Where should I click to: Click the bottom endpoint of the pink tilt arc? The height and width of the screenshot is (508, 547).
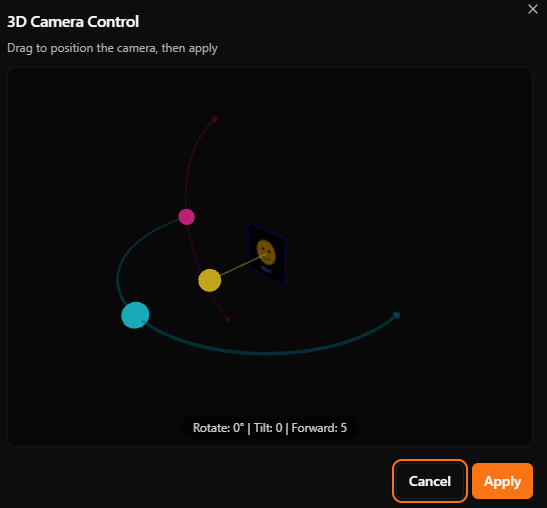pyautogui.click(x=227, y=319)
